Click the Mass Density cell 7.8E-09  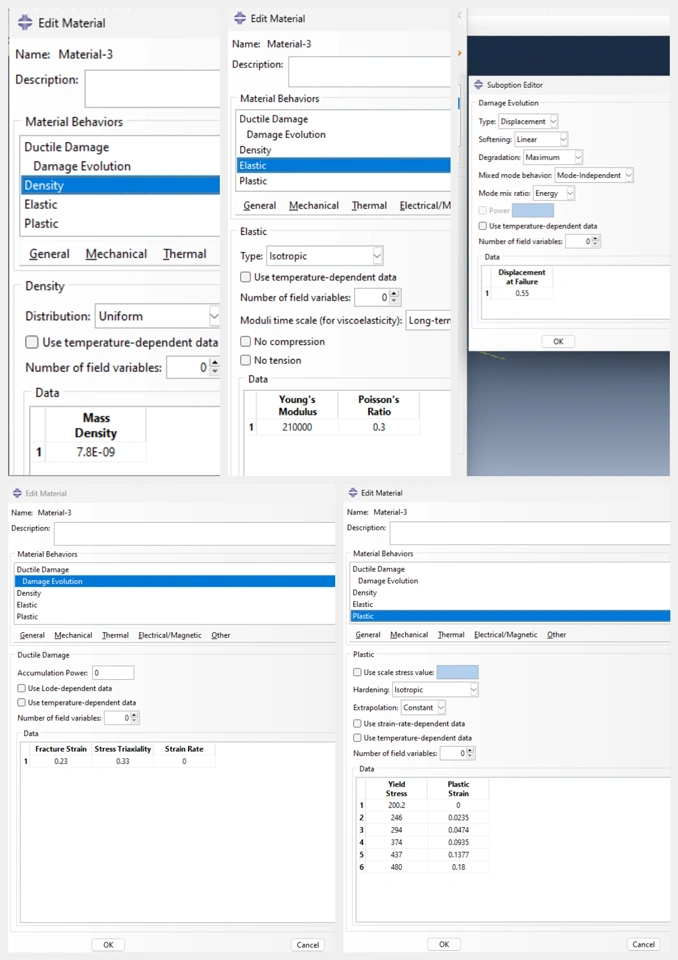[96, 452]
